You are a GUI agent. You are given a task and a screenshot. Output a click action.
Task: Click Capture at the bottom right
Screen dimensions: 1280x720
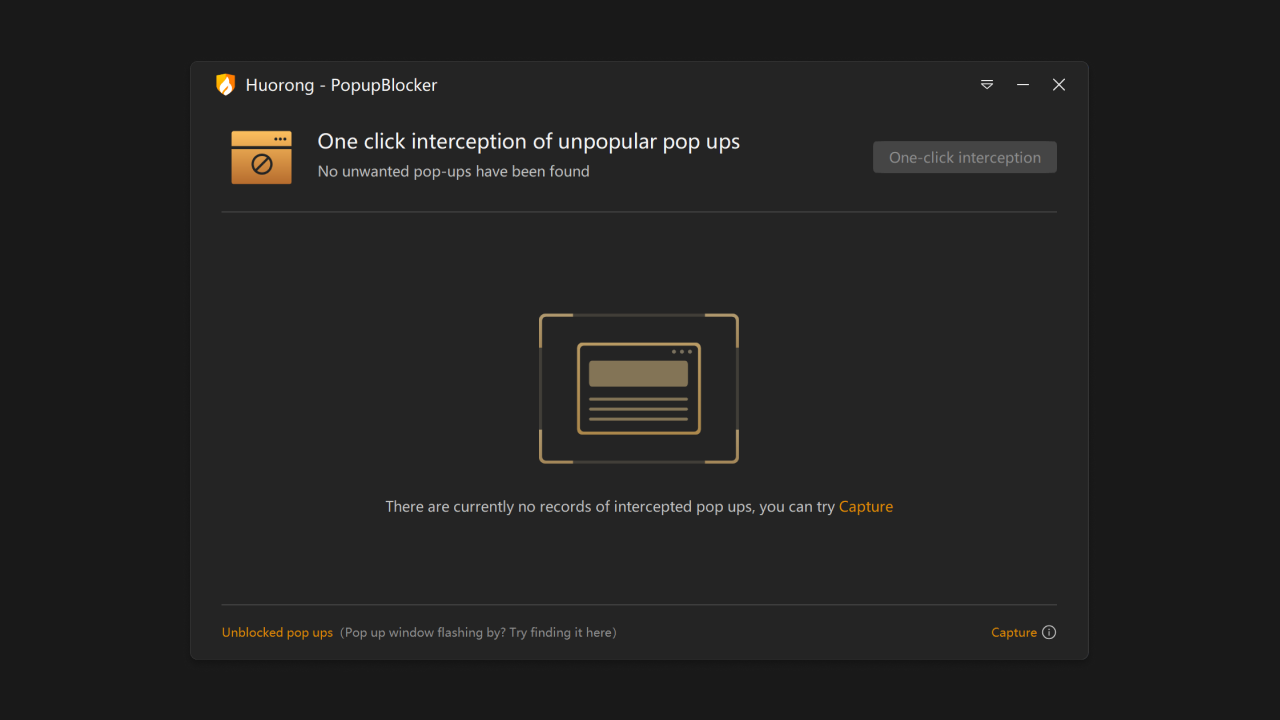(x=1013, y=632)
